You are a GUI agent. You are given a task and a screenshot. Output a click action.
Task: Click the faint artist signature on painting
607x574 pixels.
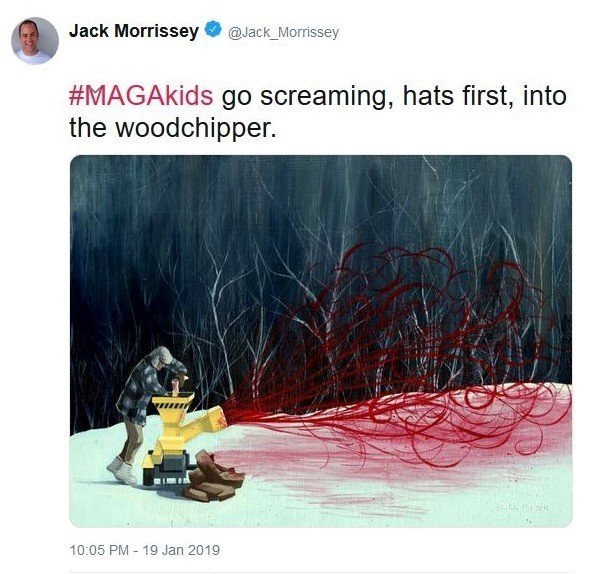[523, 506]
